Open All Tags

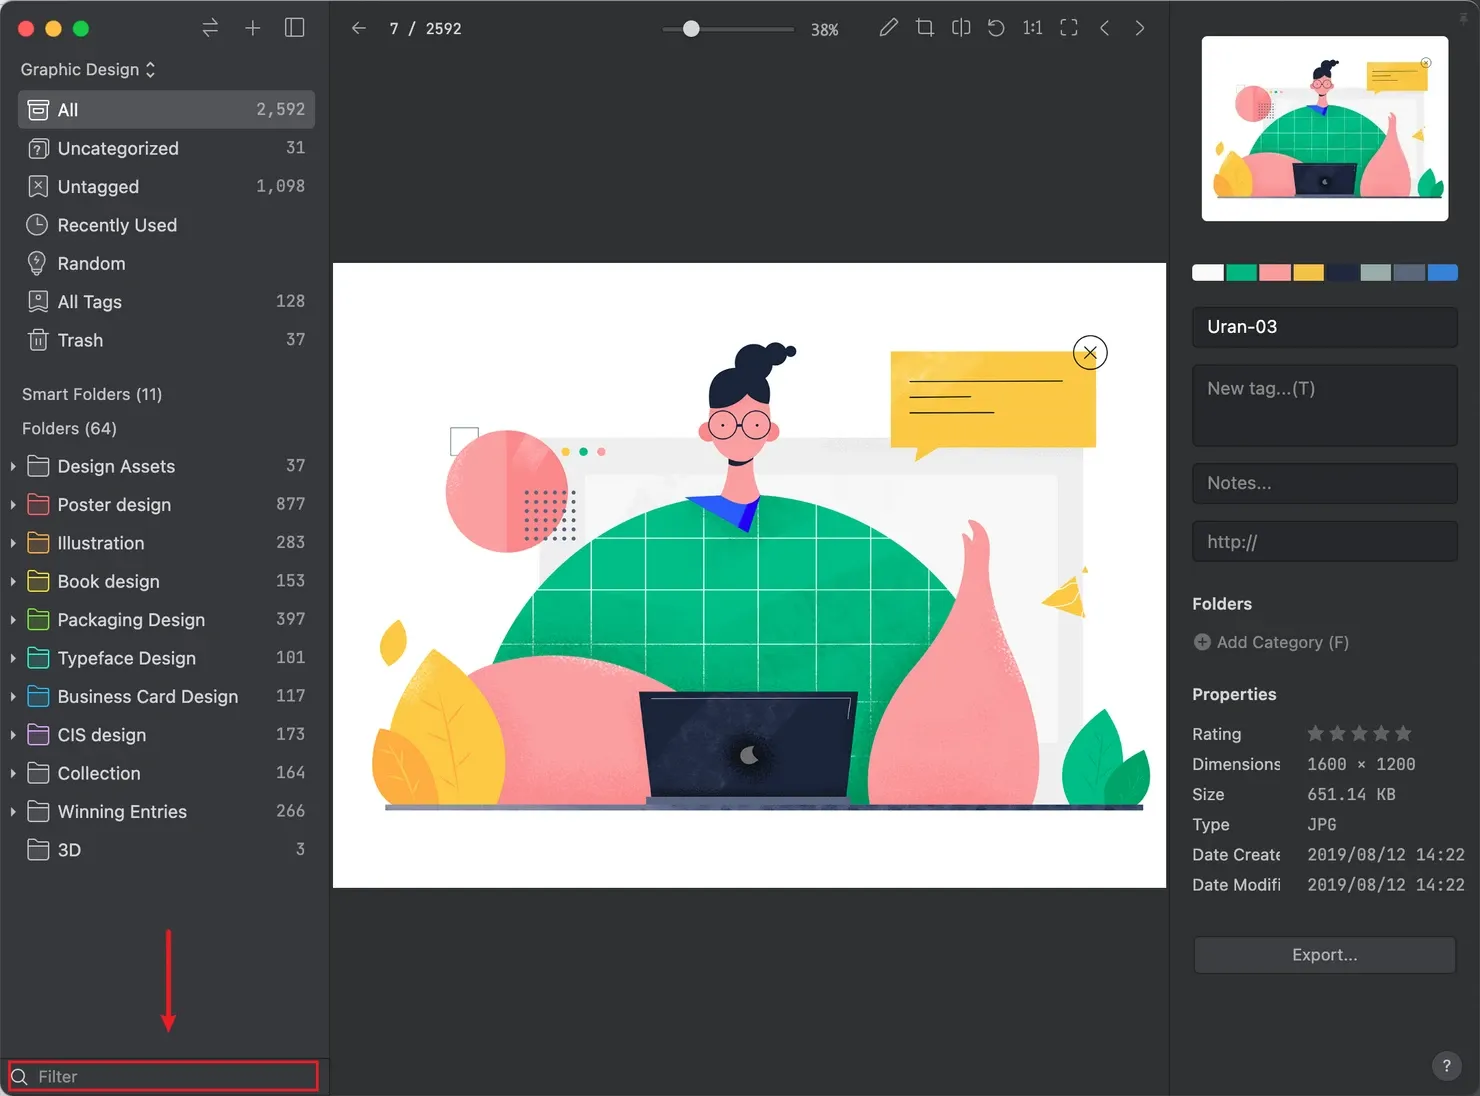click(x=166, y=301)
